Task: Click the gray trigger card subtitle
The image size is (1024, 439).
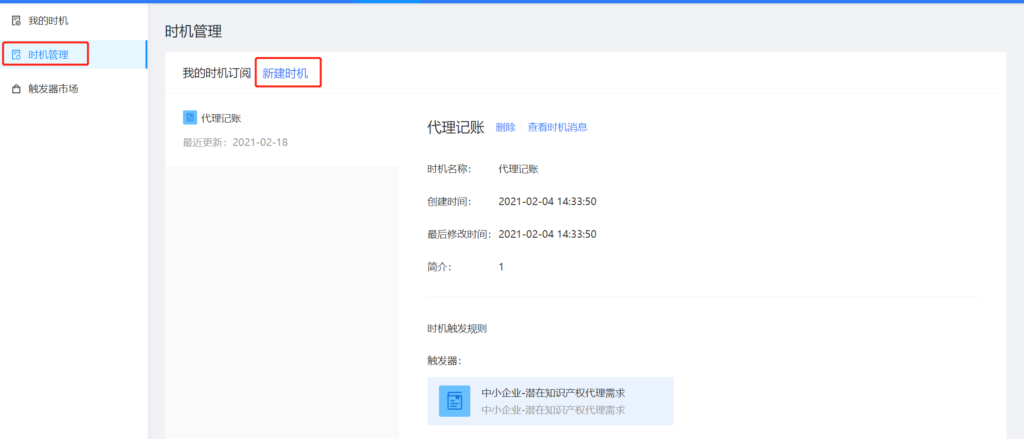Action: click(553, 410)
